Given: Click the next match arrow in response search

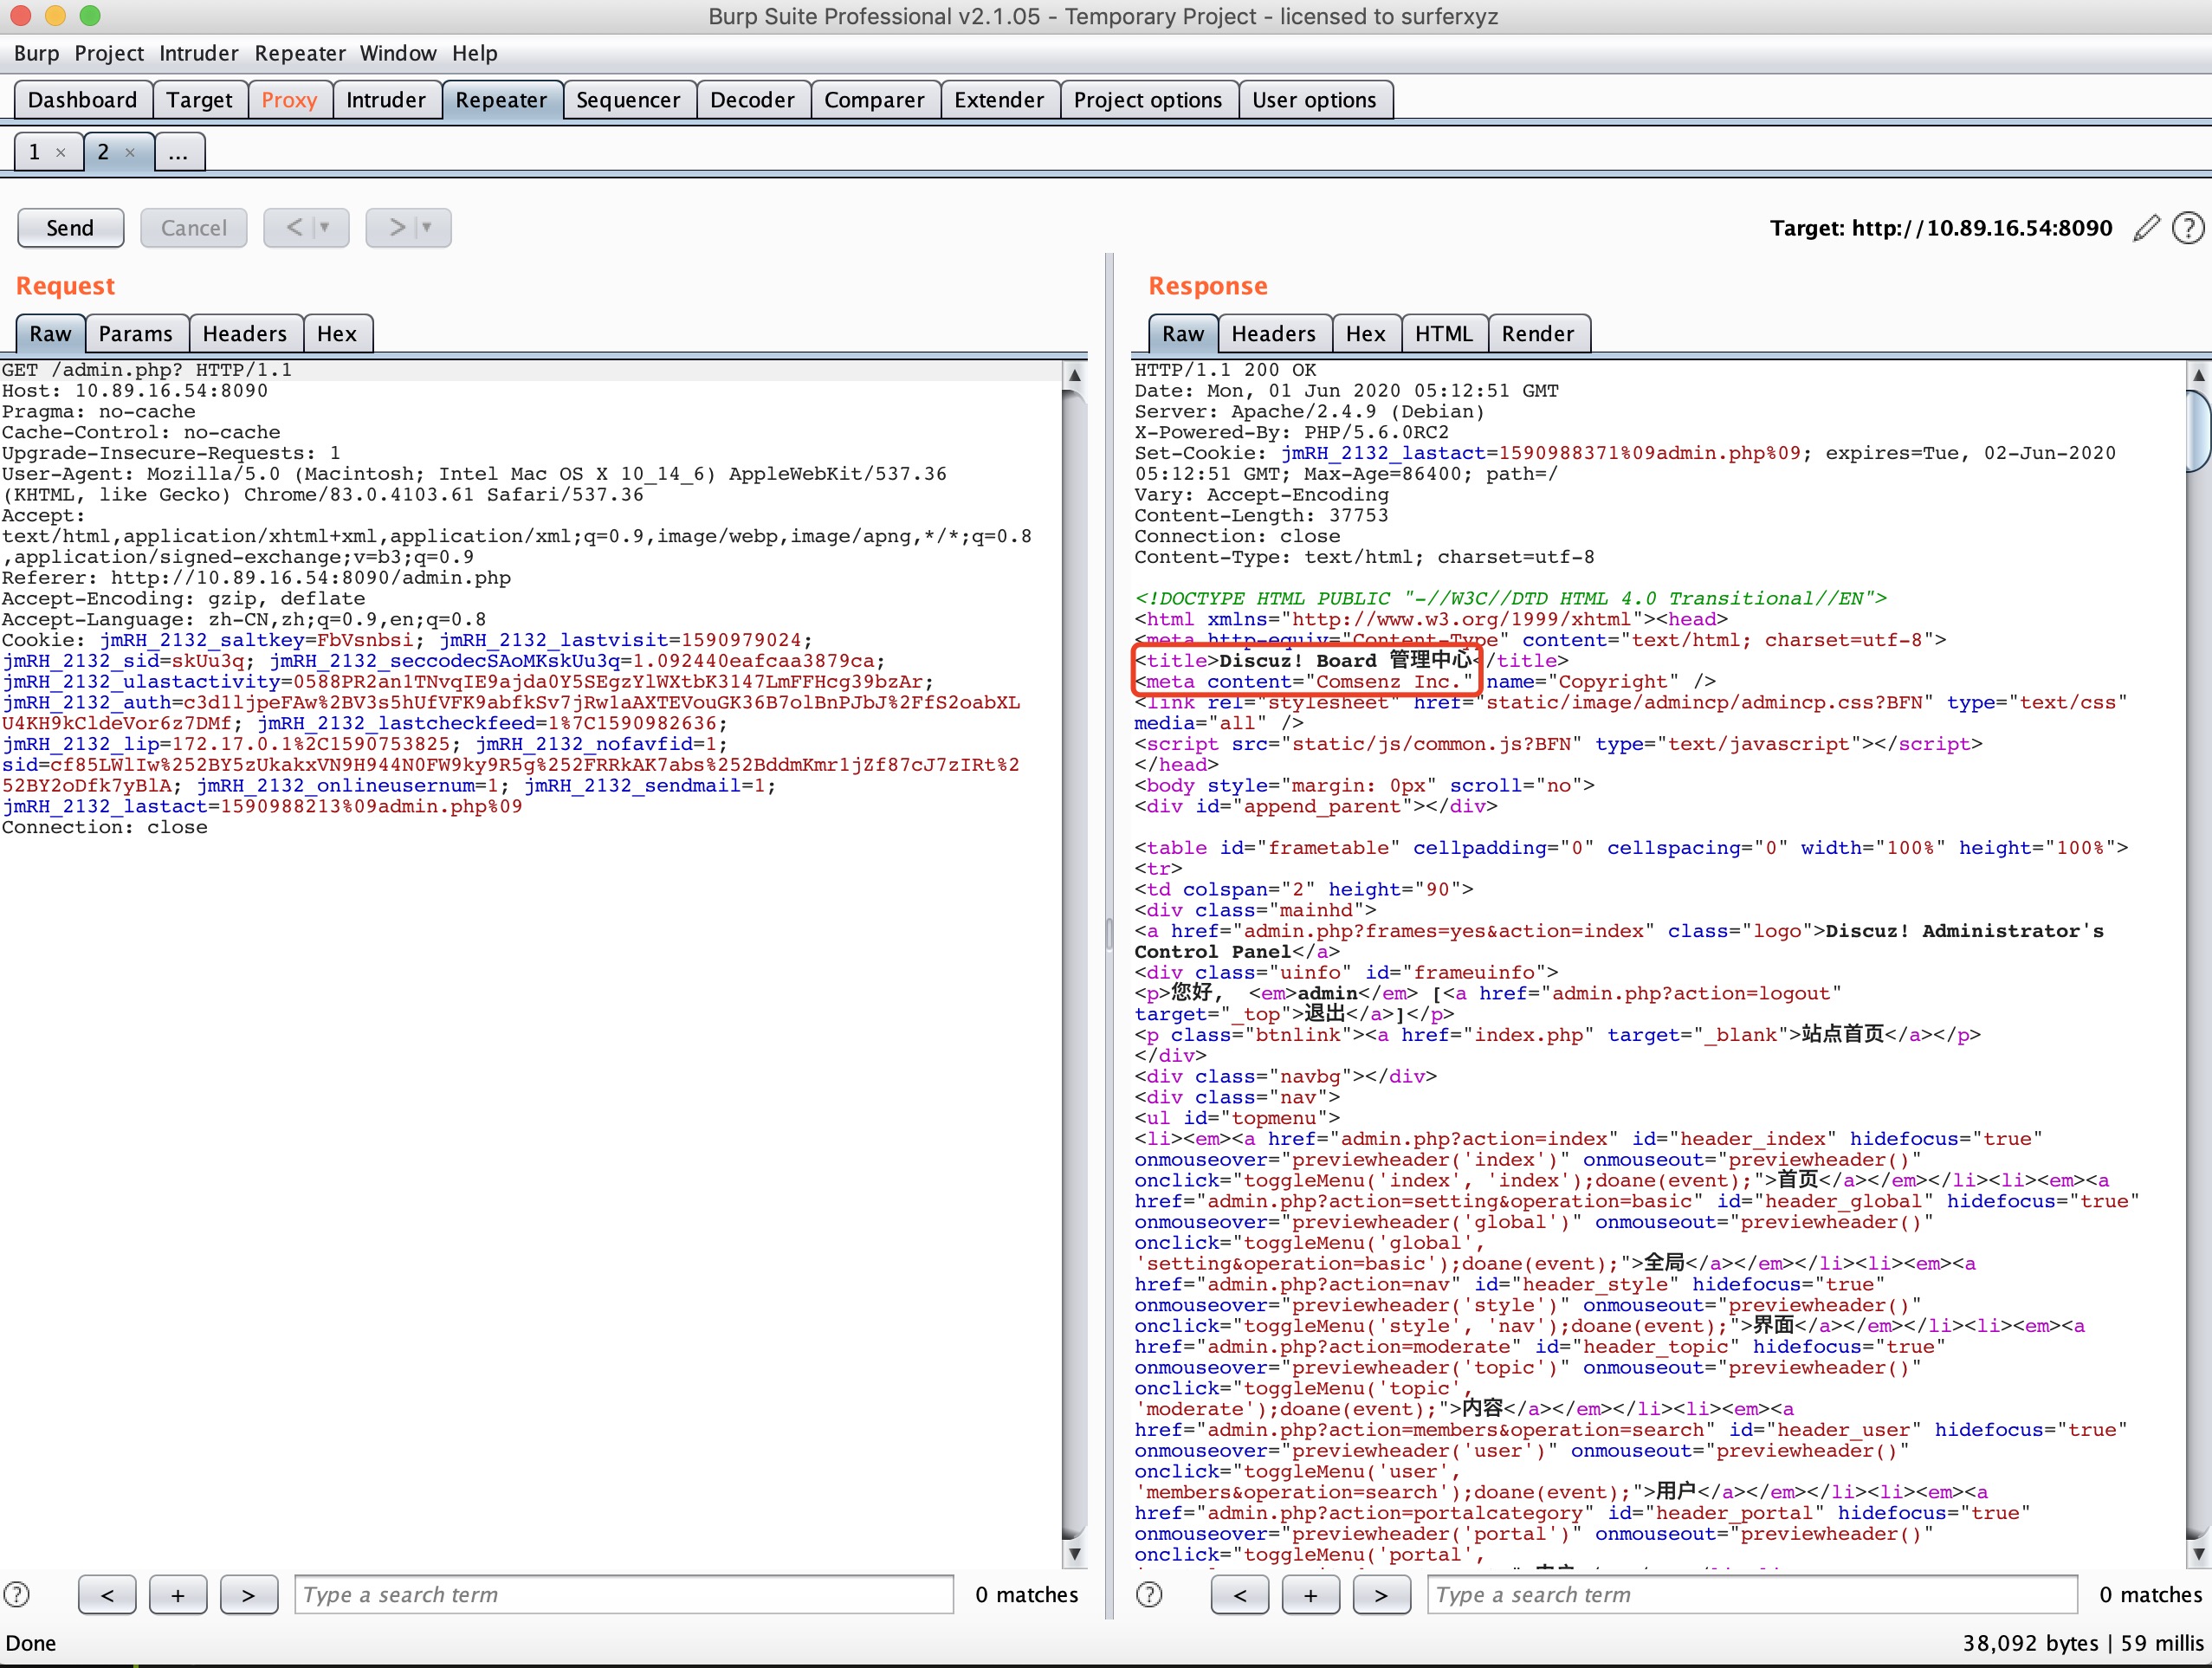Looking at the screenshot, I should coord(1380,1594).
